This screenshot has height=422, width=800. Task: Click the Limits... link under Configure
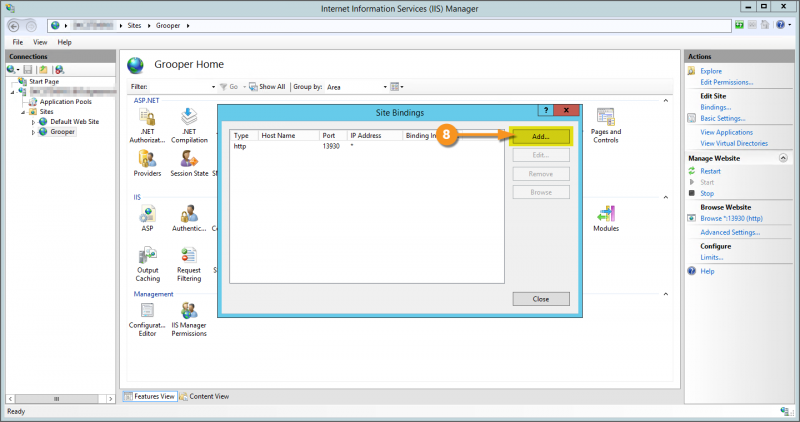[712, 257]
